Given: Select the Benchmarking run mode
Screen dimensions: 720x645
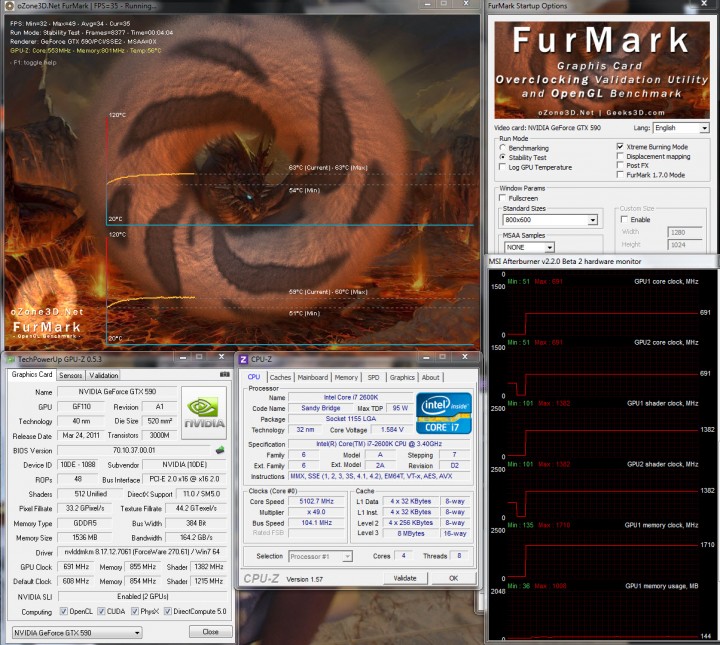Looking at the screenshot, I should pyautogui.click(x=503, y=148).
